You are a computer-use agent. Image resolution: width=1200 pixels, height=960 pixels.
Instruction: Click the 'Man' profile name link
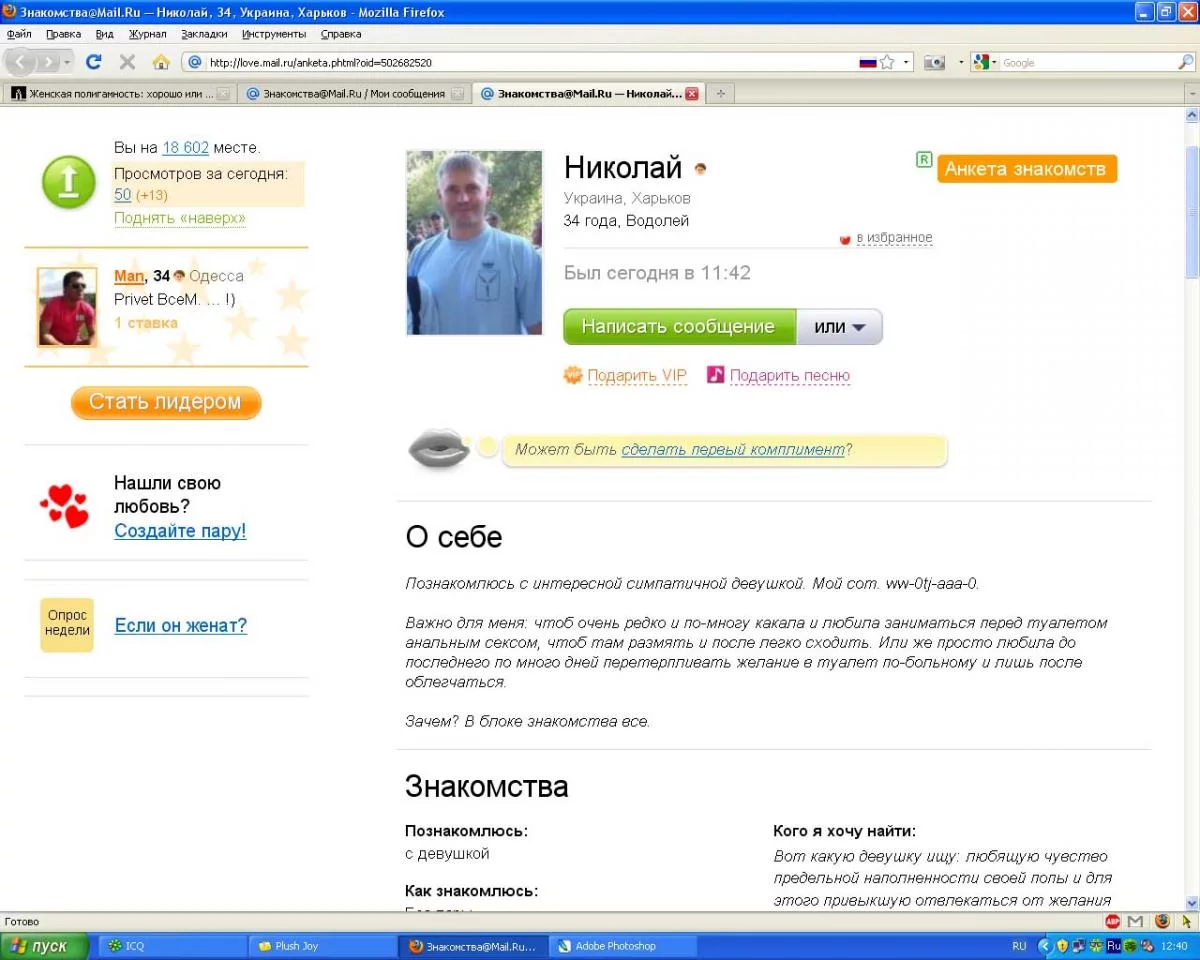coord(129,276)
